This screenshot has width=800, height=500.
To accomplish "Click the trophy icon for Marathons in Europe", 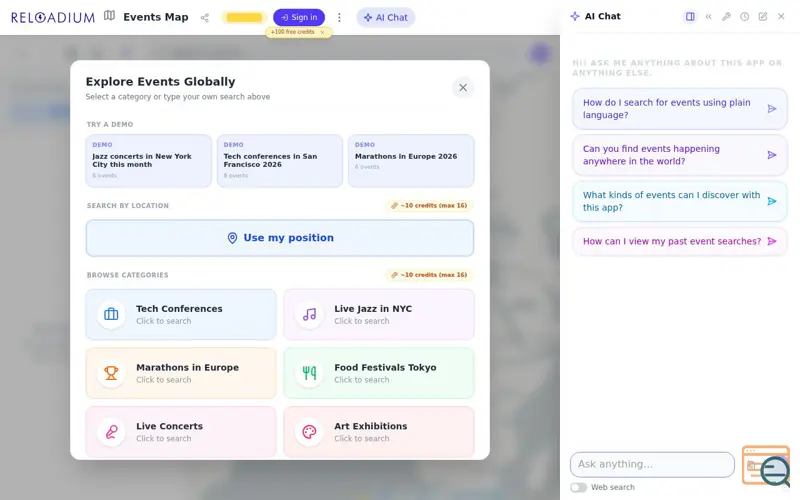I will [x=111, y=373].
